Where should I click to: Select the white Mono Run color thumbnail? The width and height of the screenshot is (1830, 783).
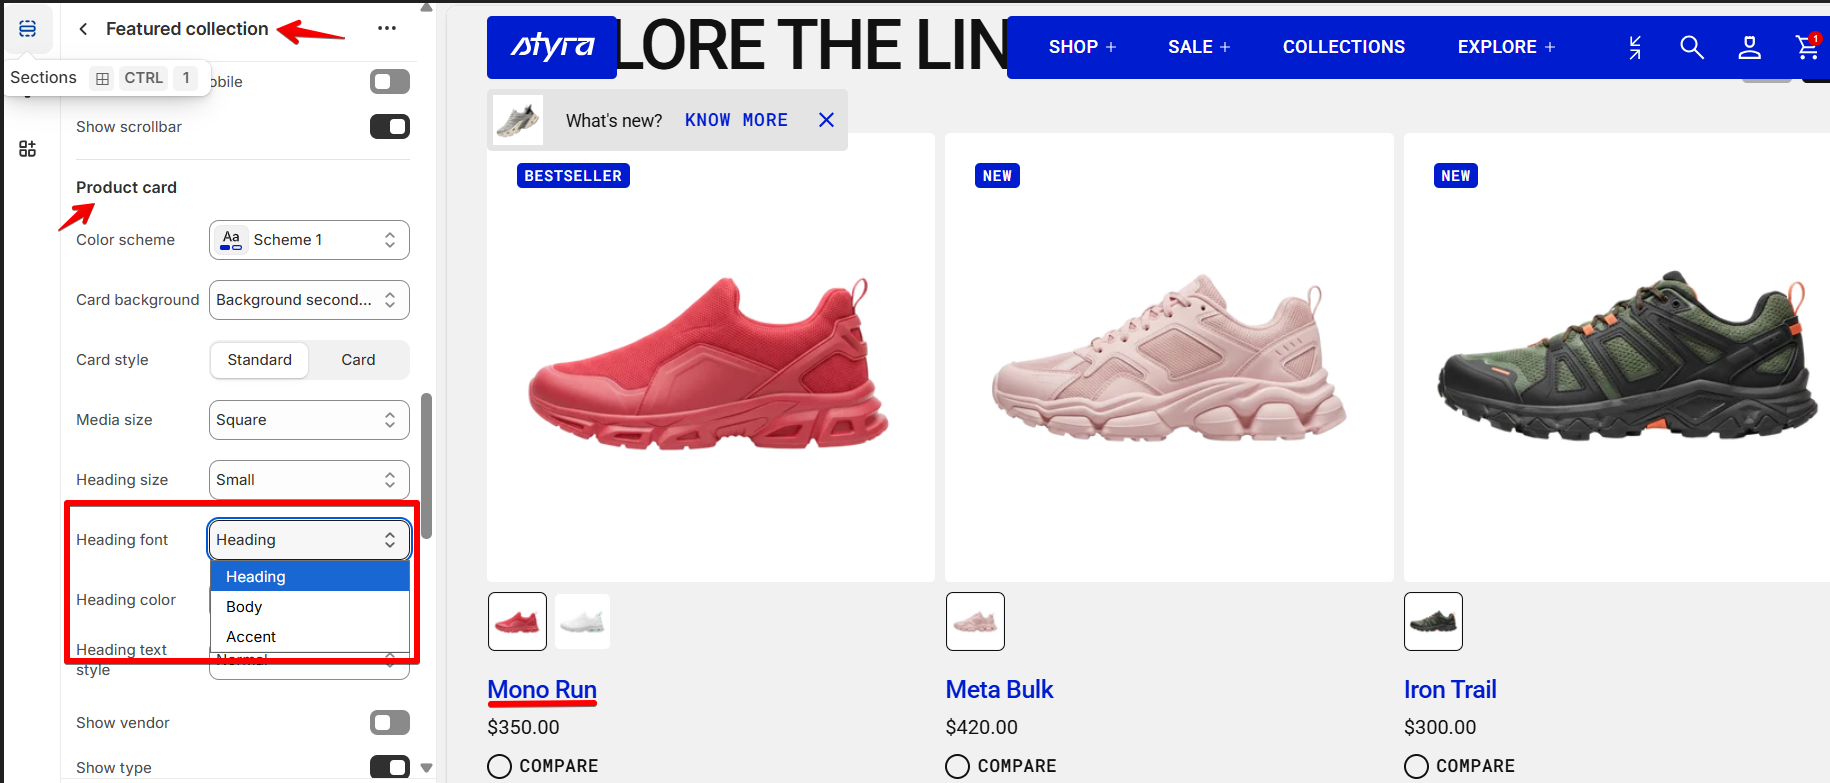582,621
